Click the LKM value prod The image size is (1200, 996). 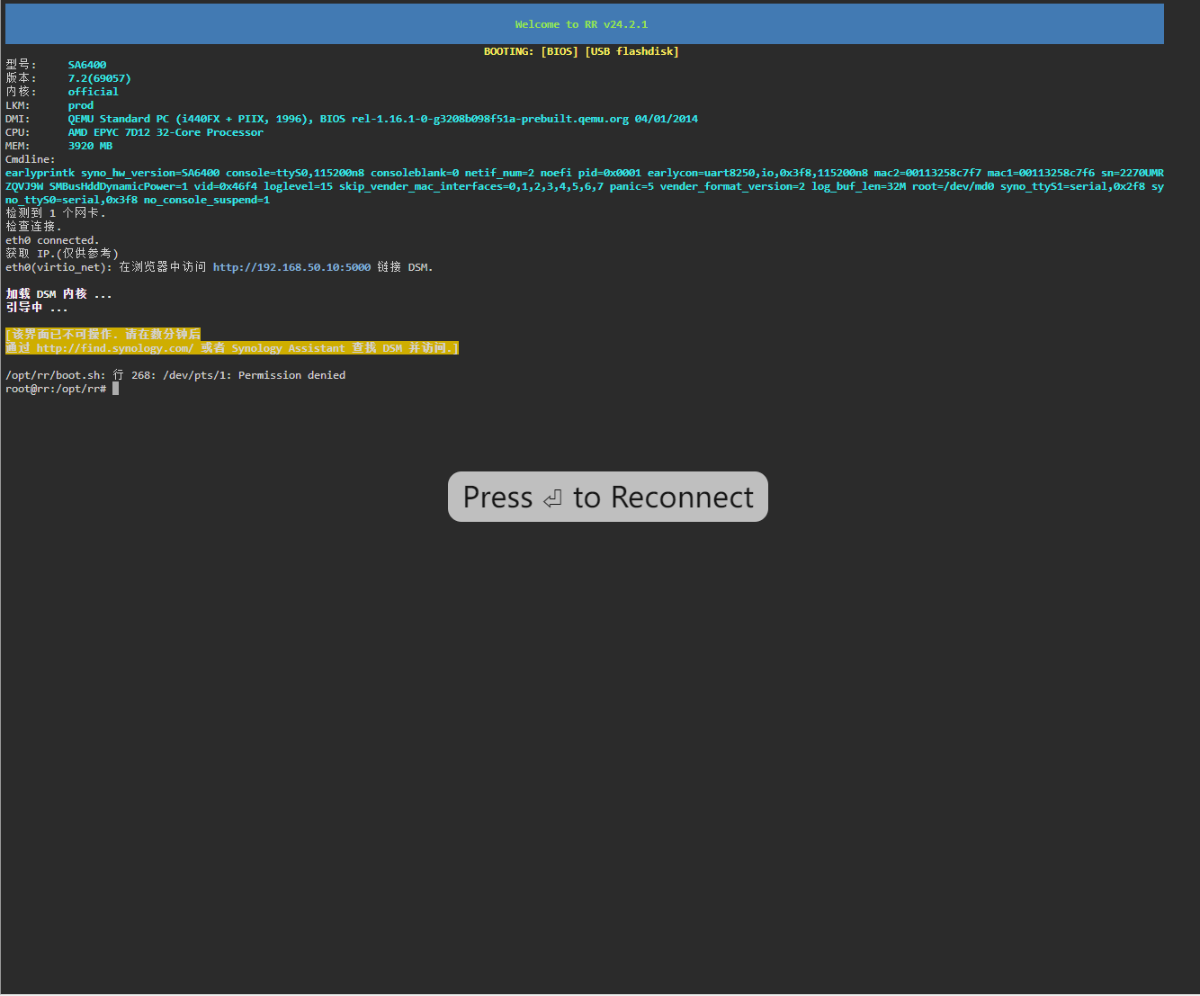[x=80, y=105]
